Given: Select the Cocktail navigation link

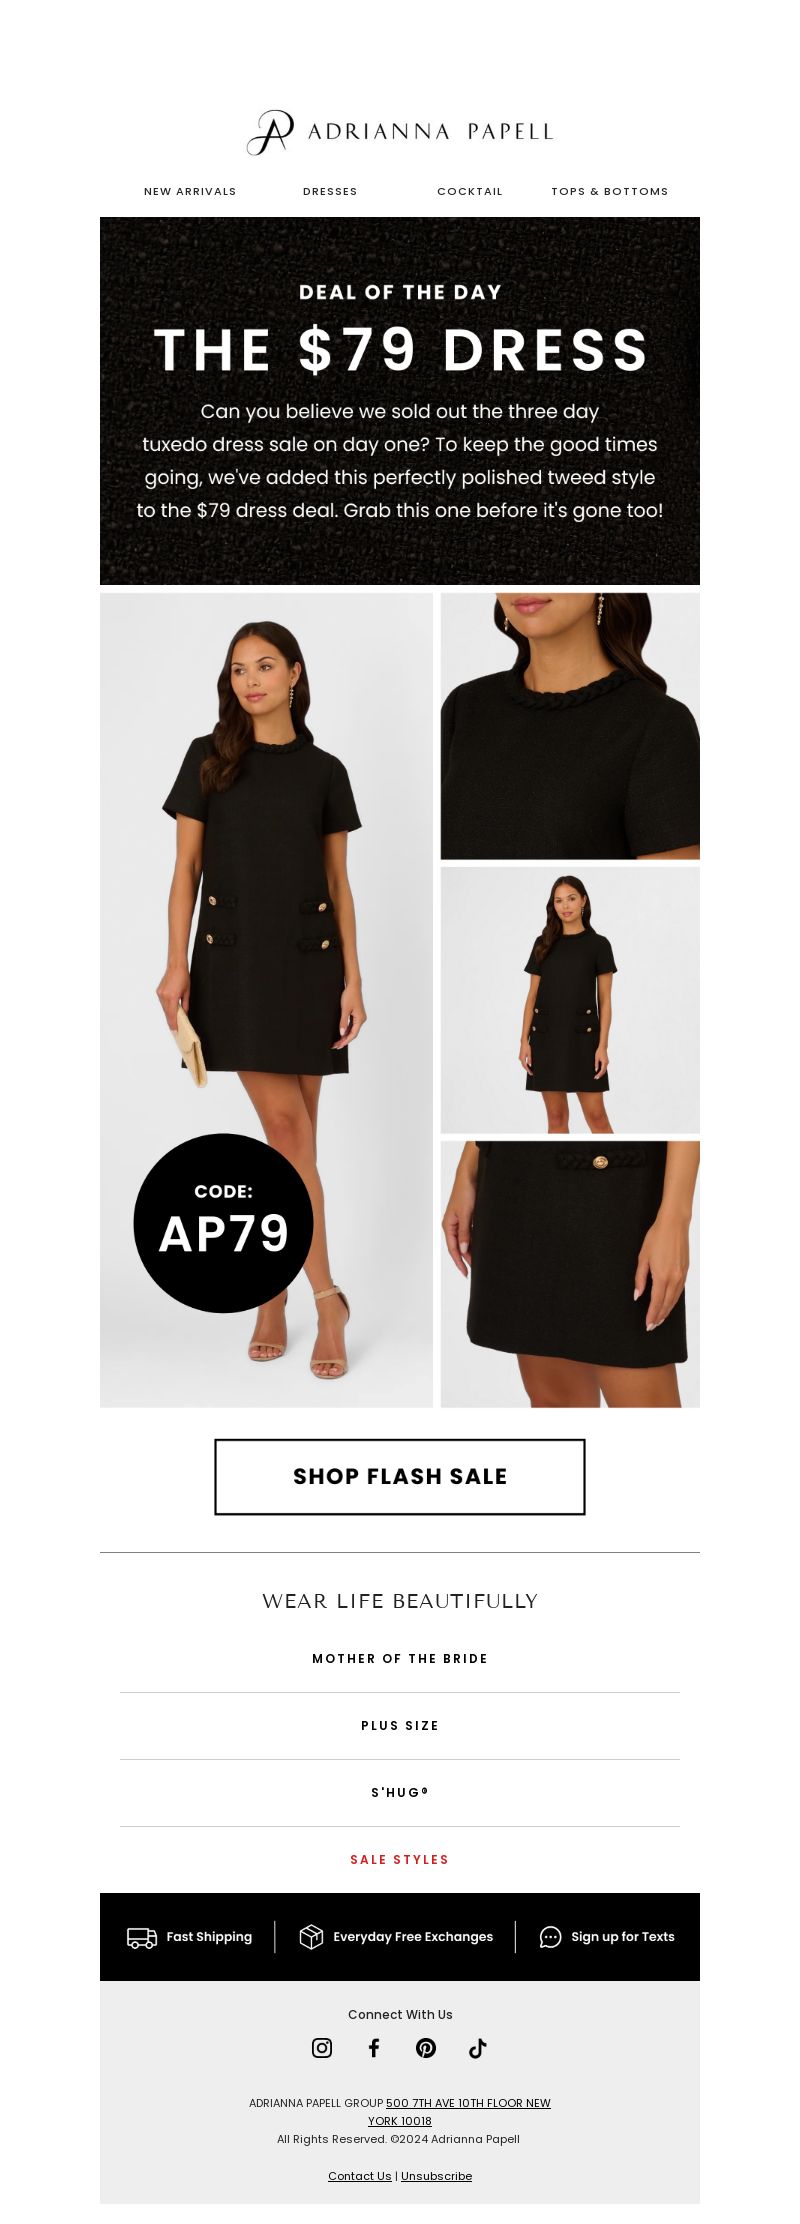Looking at the screenshot, I should [470, 191].
